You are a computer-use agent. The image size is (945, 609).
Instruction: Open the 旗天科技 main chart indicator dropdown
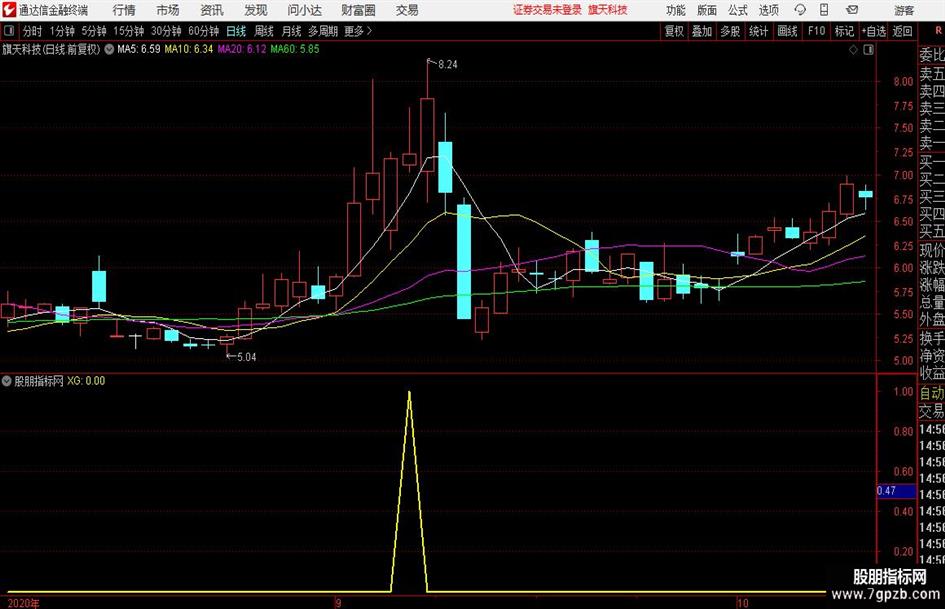coord(109,49)
